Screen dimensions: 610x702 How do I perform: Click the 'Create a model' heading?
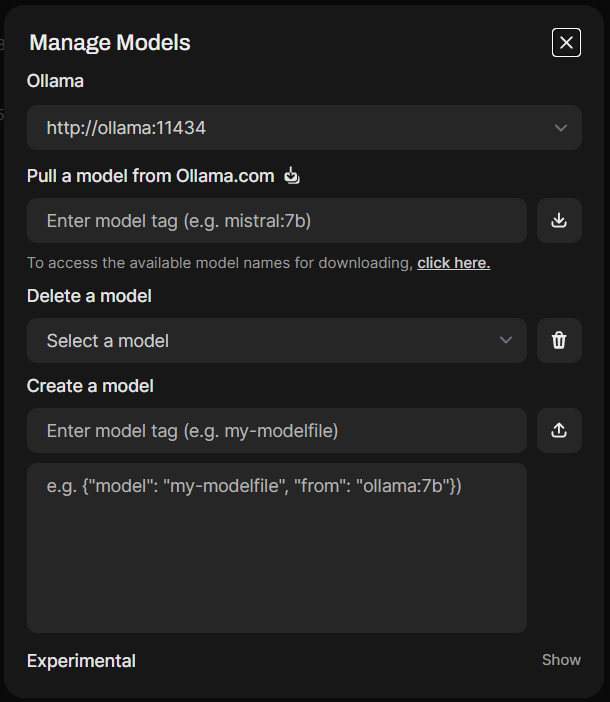point(90,386)
